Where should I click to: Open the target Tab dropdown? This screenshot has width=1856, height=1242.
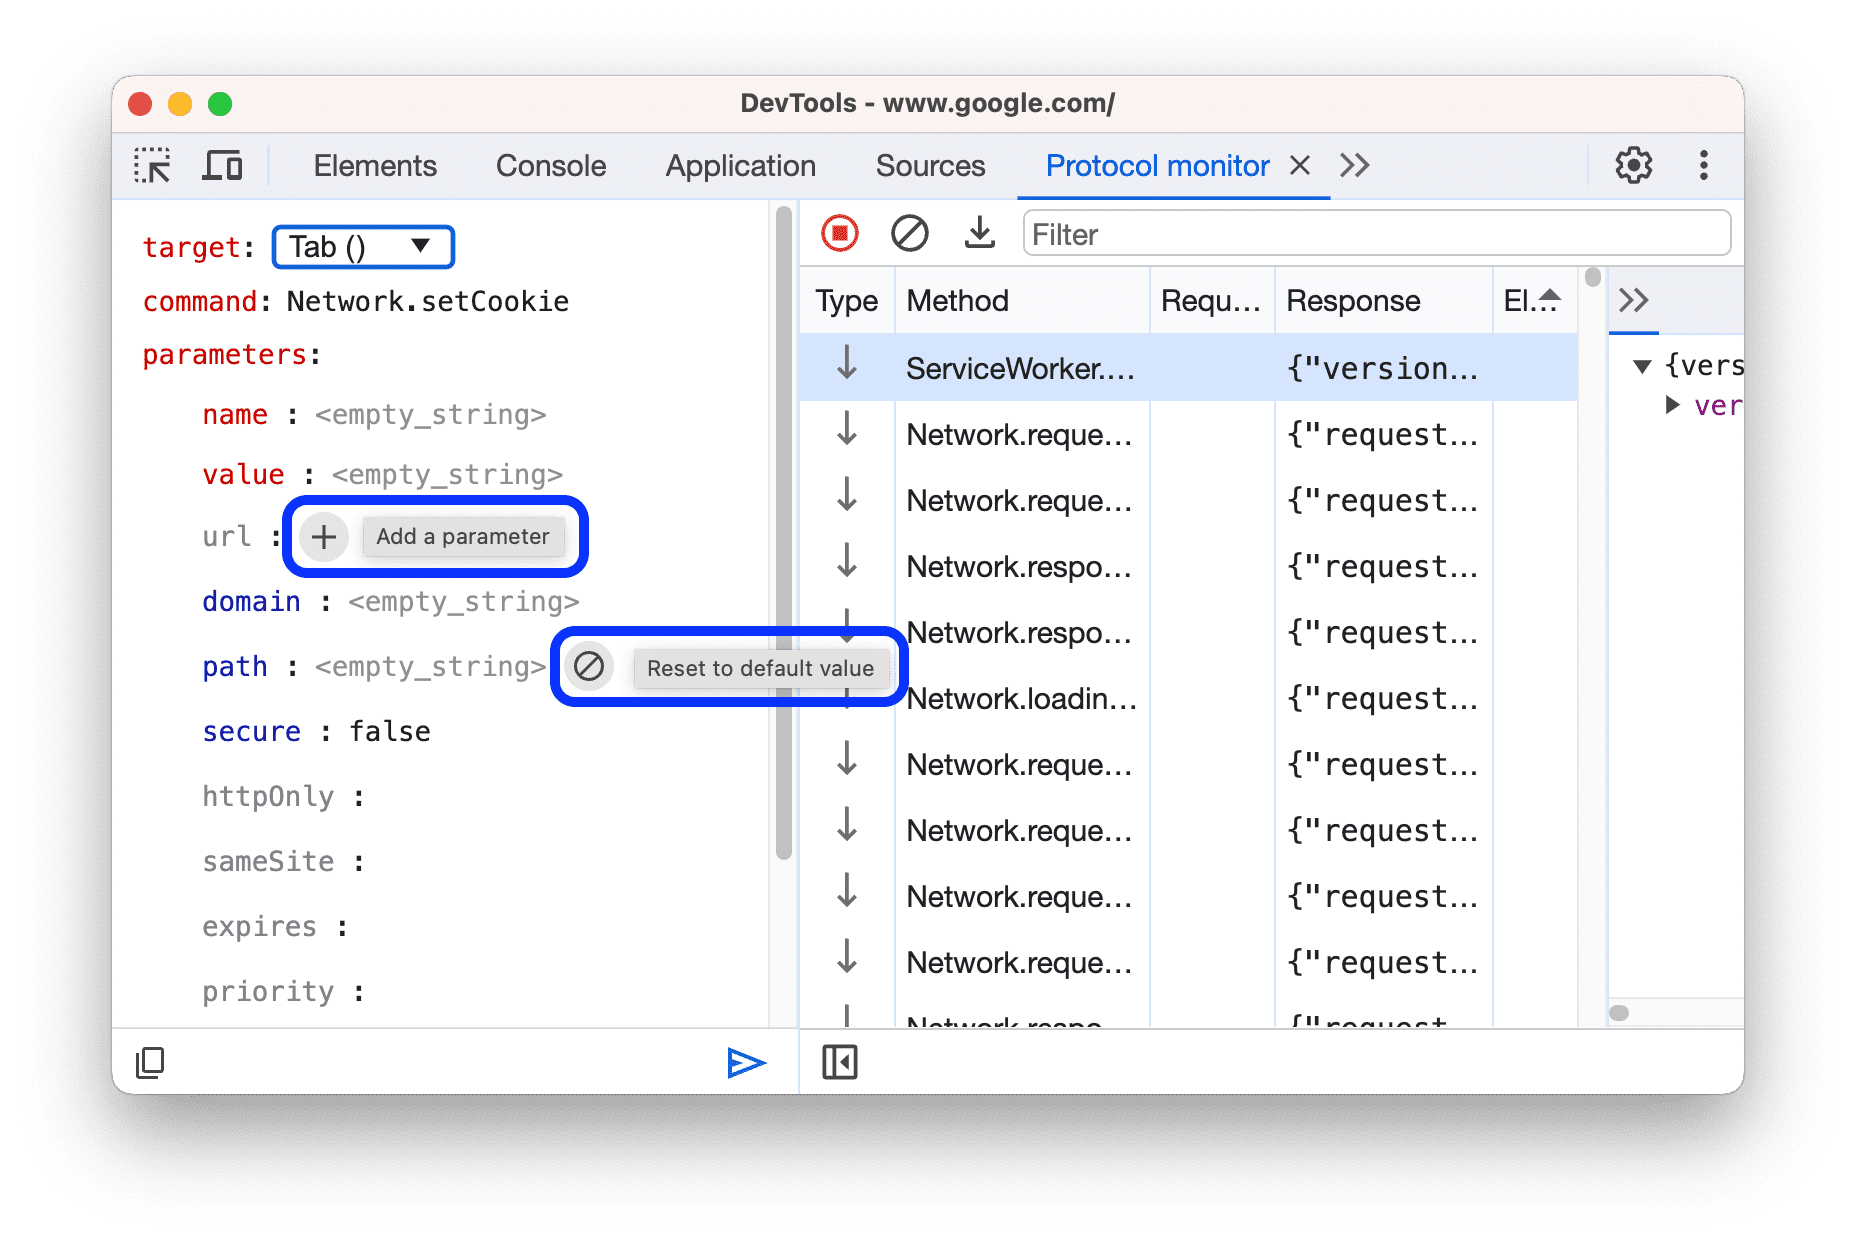tap(362, 246)
